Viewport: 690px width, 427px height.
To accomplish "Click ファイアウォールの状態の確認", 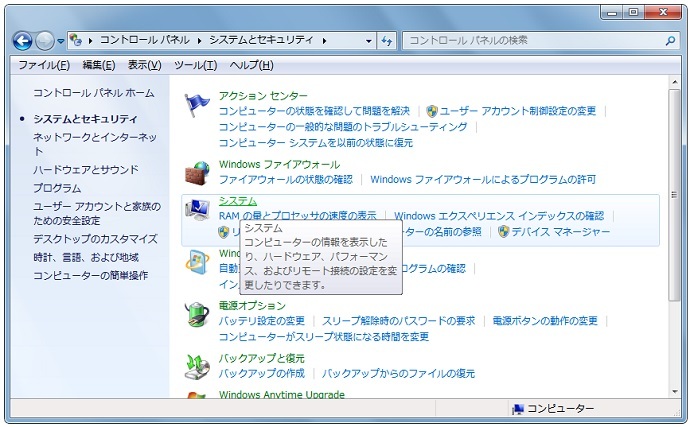I will (x=286, y=179).
